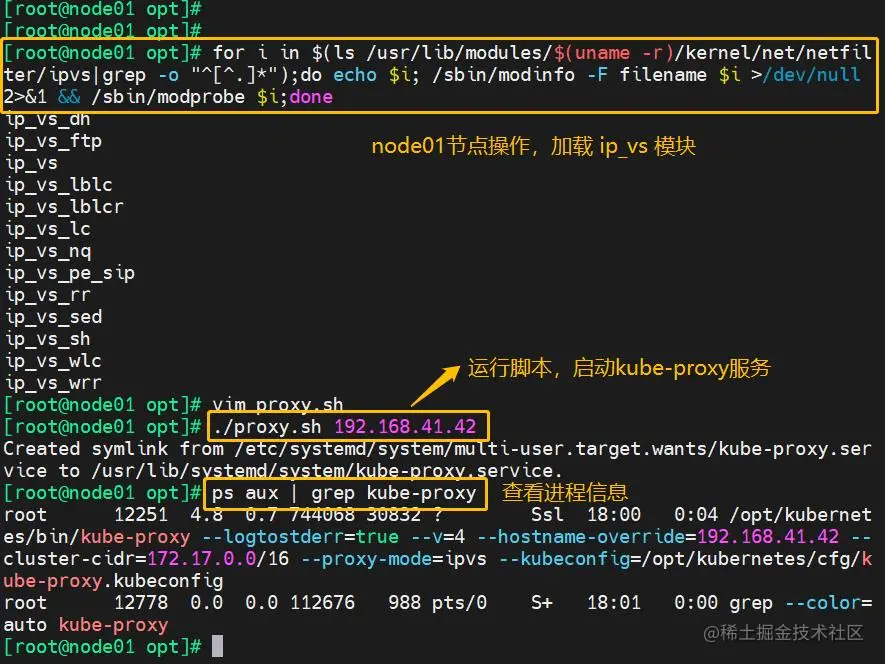Screen dimensions: 885x664
Task: Click the ip_vs_lc output line
Action: [x=47, y=229]
